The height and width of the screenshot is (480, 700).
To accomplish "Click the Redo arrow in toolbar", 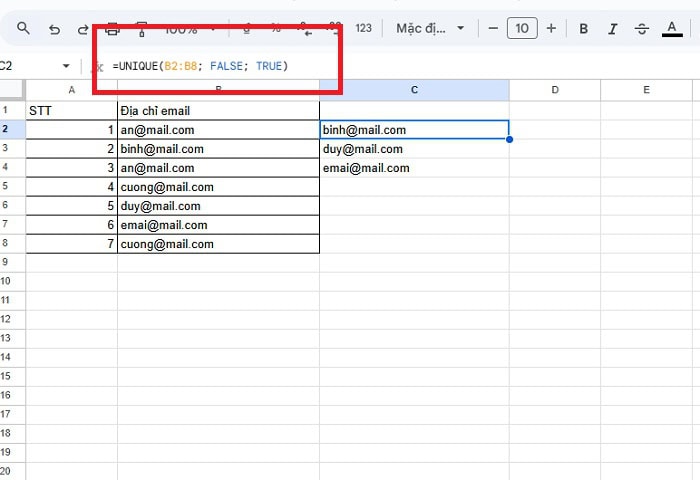I will pyautogui.click(x=83, y=29).
